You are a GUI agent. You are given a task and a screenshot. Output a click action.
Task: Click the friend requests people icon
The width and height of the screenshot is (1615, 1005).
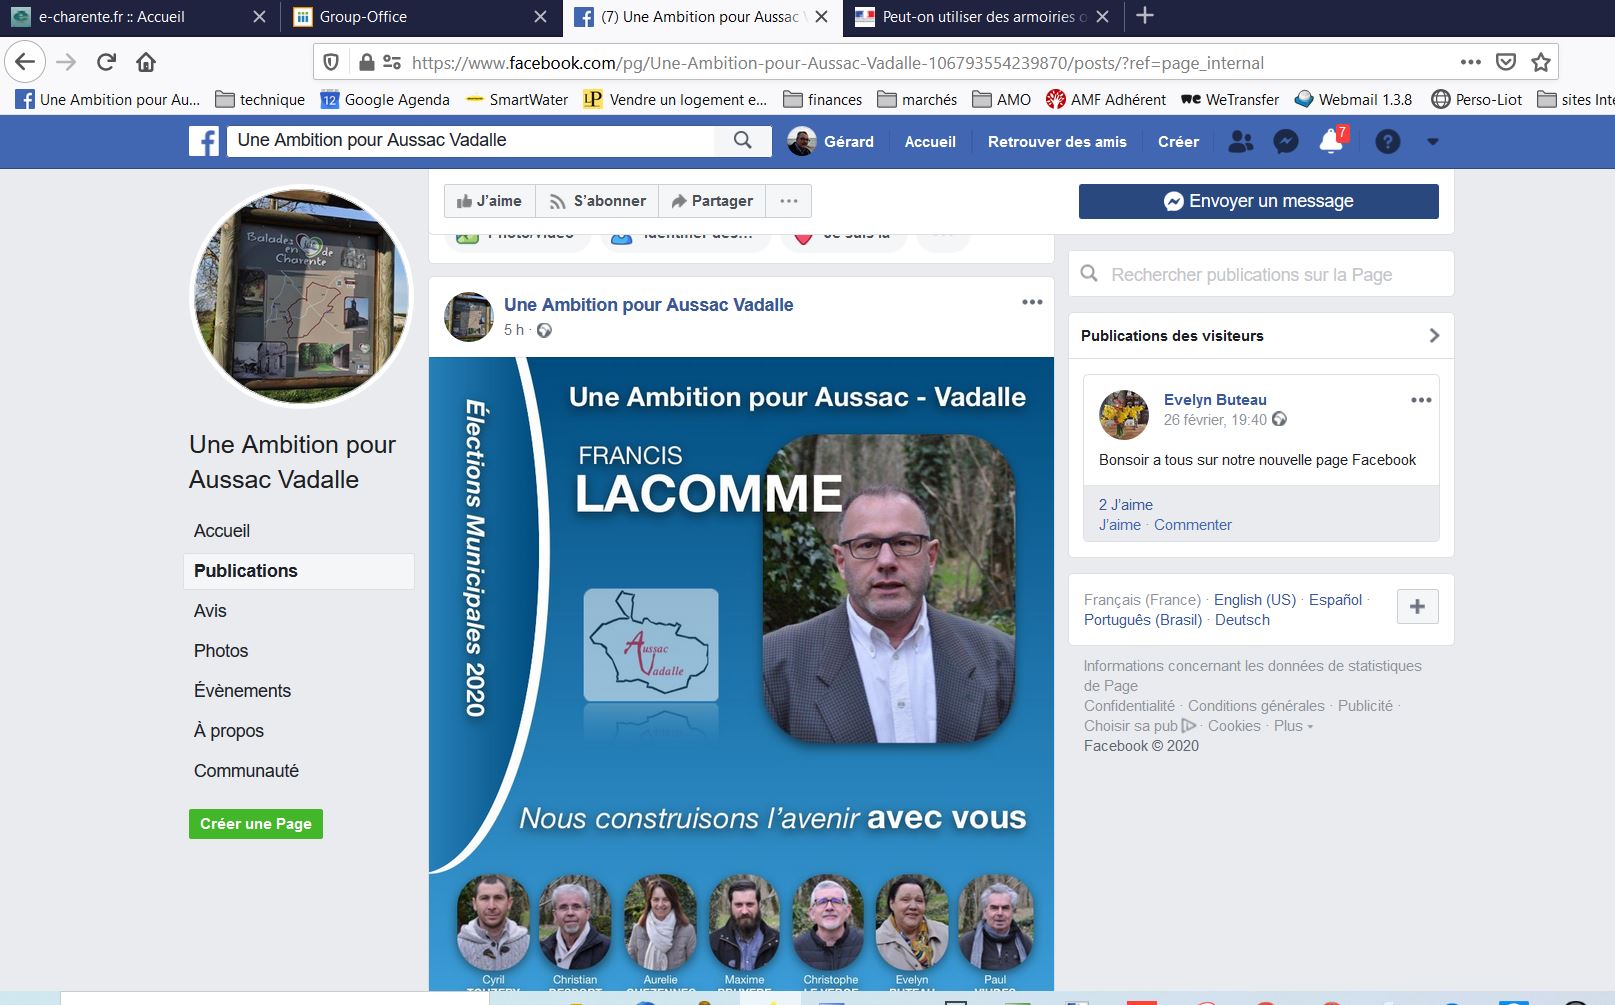(x=1241, y=142)
